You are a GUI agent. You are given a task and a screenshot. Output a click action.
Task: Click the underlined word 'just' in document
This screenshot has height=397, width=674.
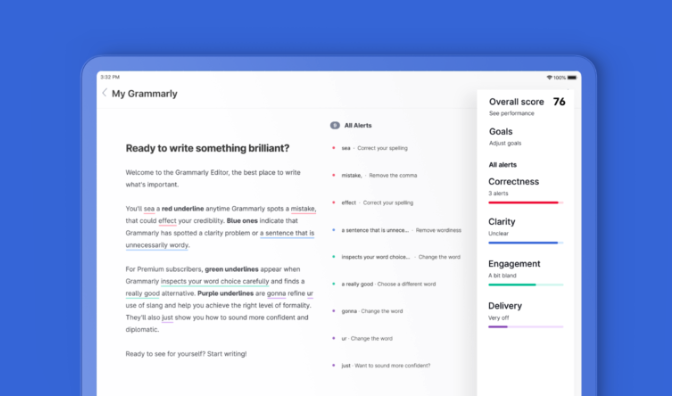coord(167,318)
